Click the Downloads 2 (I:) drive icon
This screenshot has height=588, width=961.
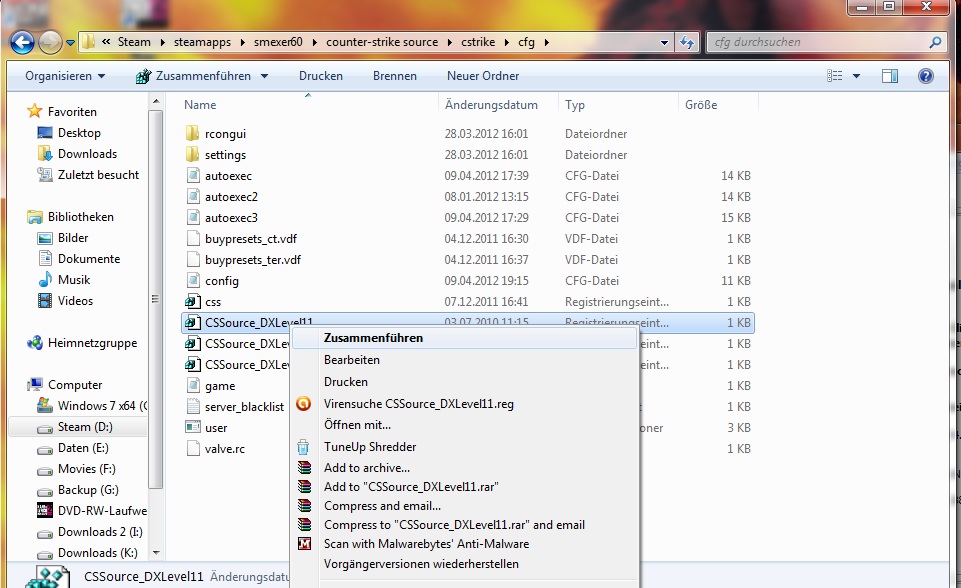(45, 533)
